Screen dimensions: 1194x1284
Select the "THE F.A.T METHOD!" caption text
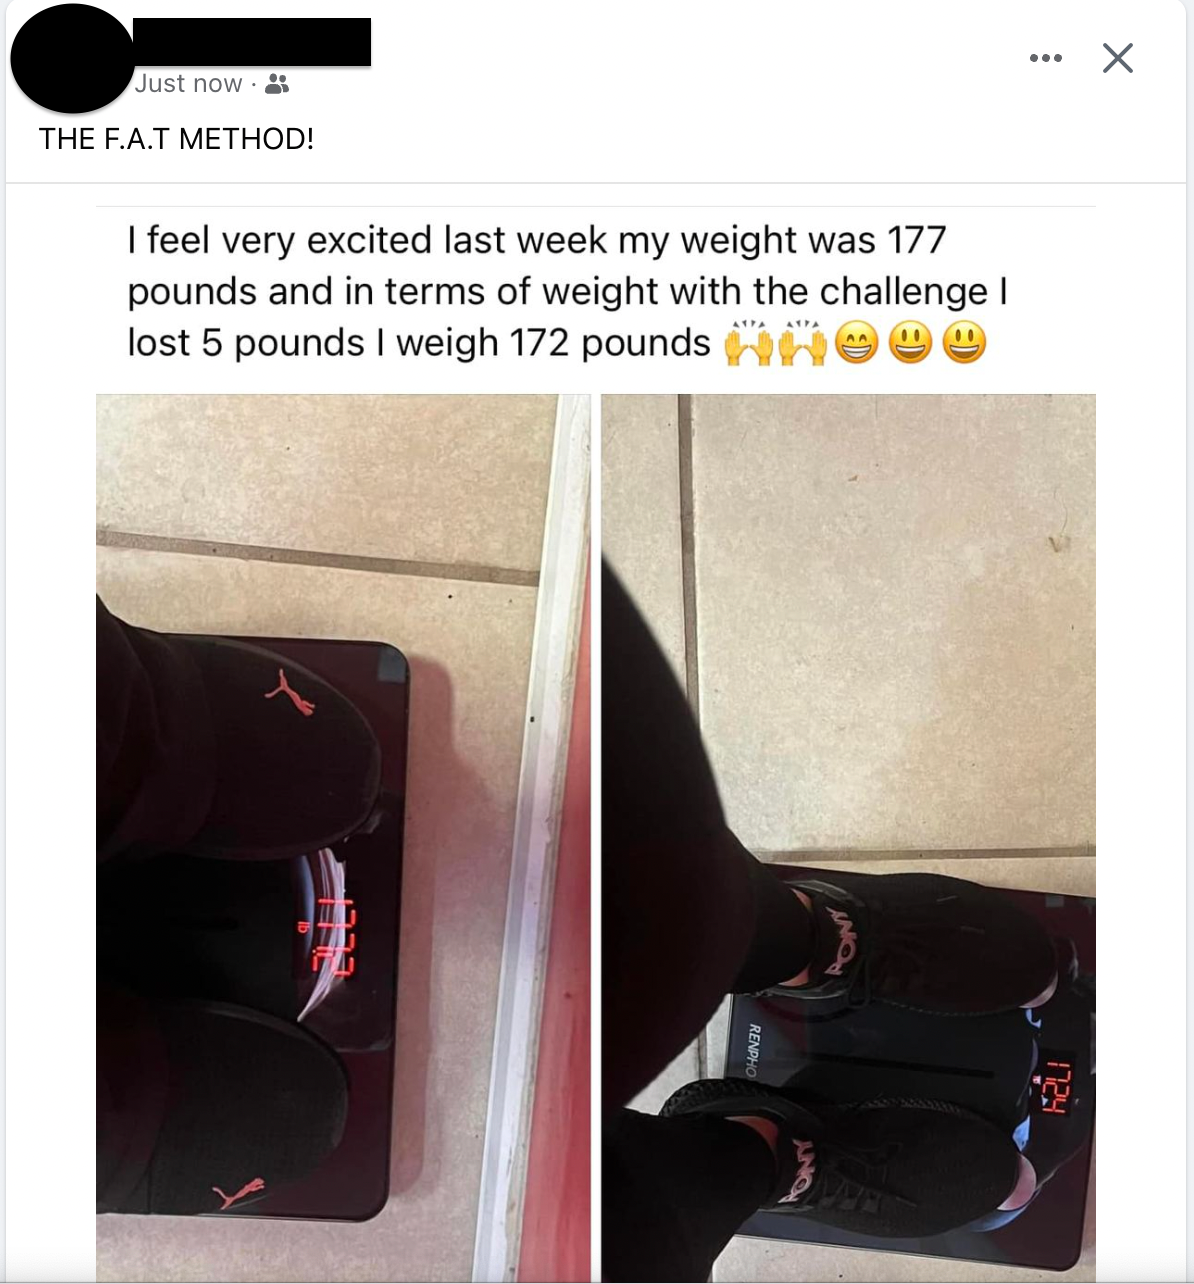point(176,139)
